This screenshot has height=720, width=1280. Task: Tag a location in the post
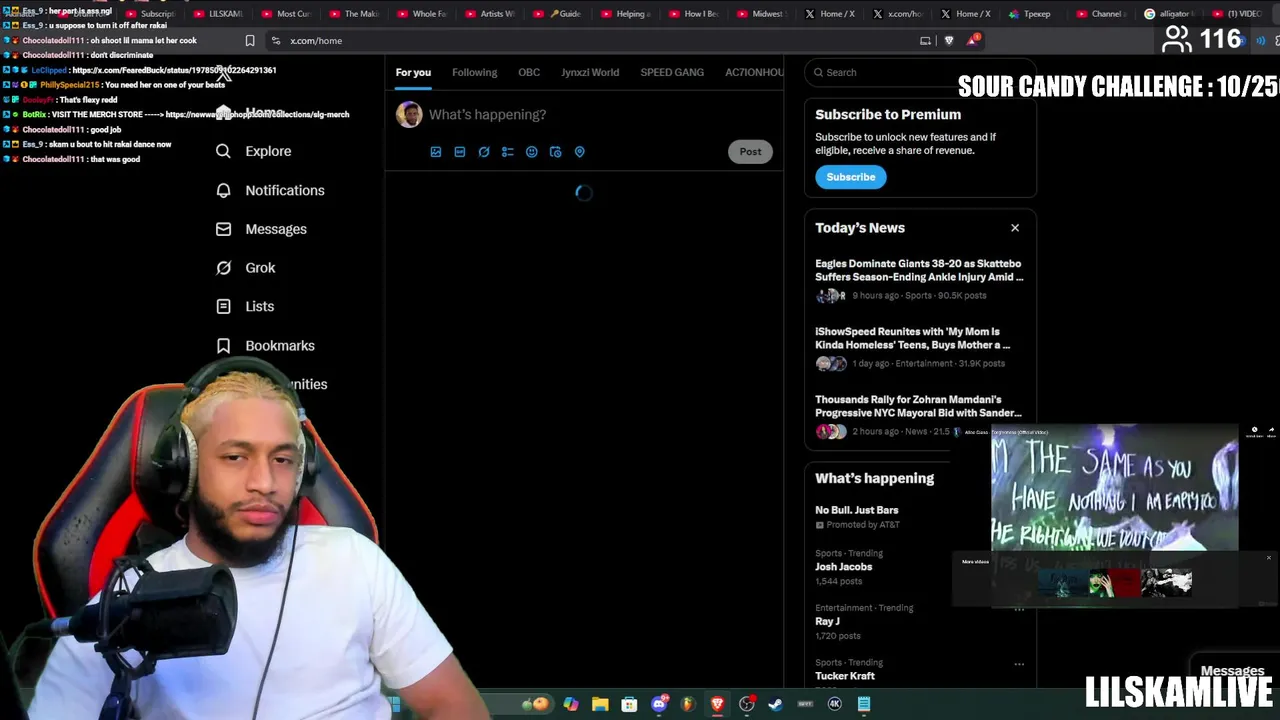point(580,152)
